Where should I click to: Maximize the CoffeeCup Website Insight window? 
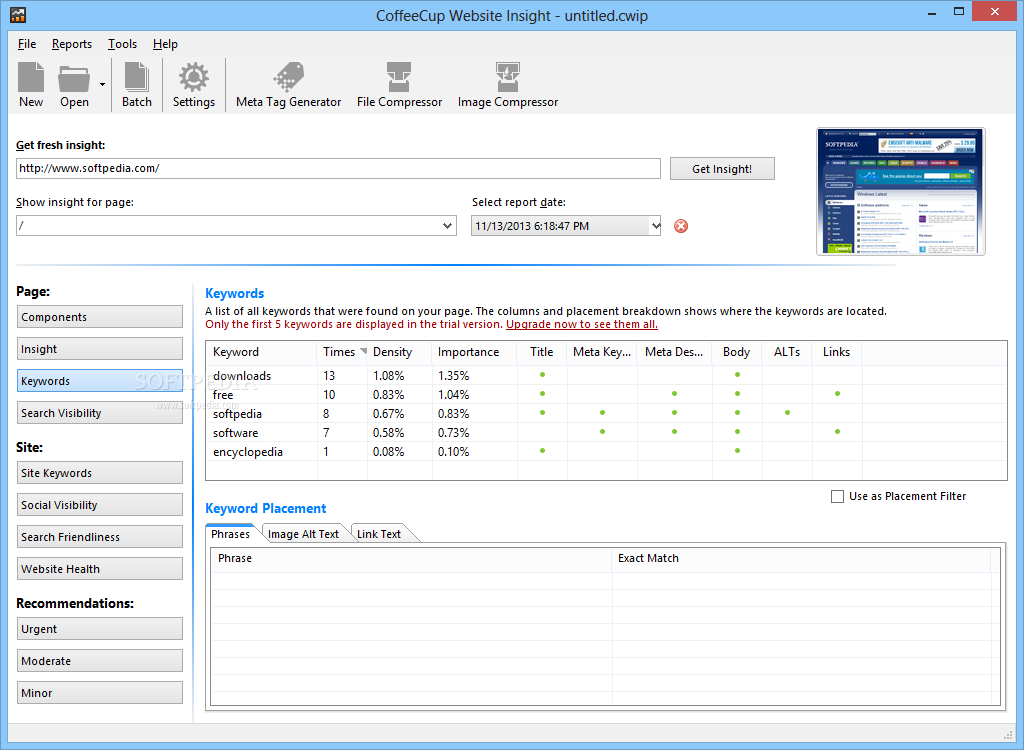coord(959,11)
